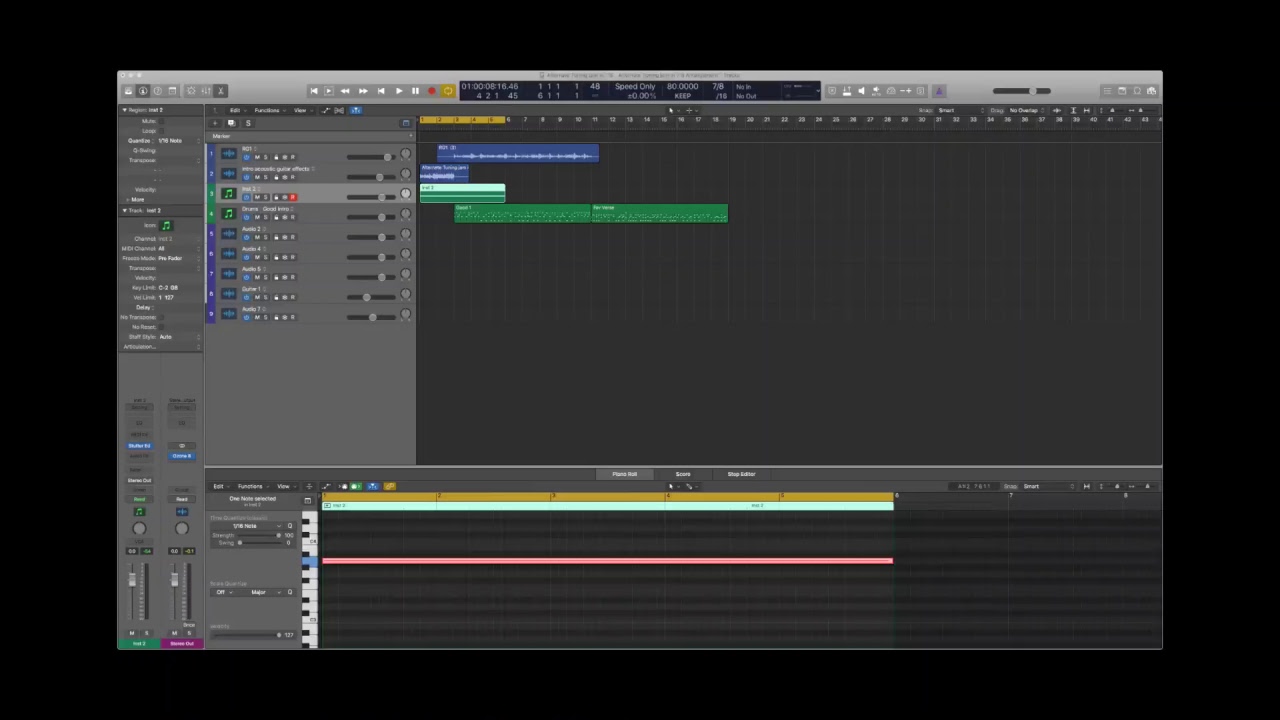The height and width of the screenshot is (720, 1280).
Task: Mute the Stereo Out channel strip
Action: 174,633
